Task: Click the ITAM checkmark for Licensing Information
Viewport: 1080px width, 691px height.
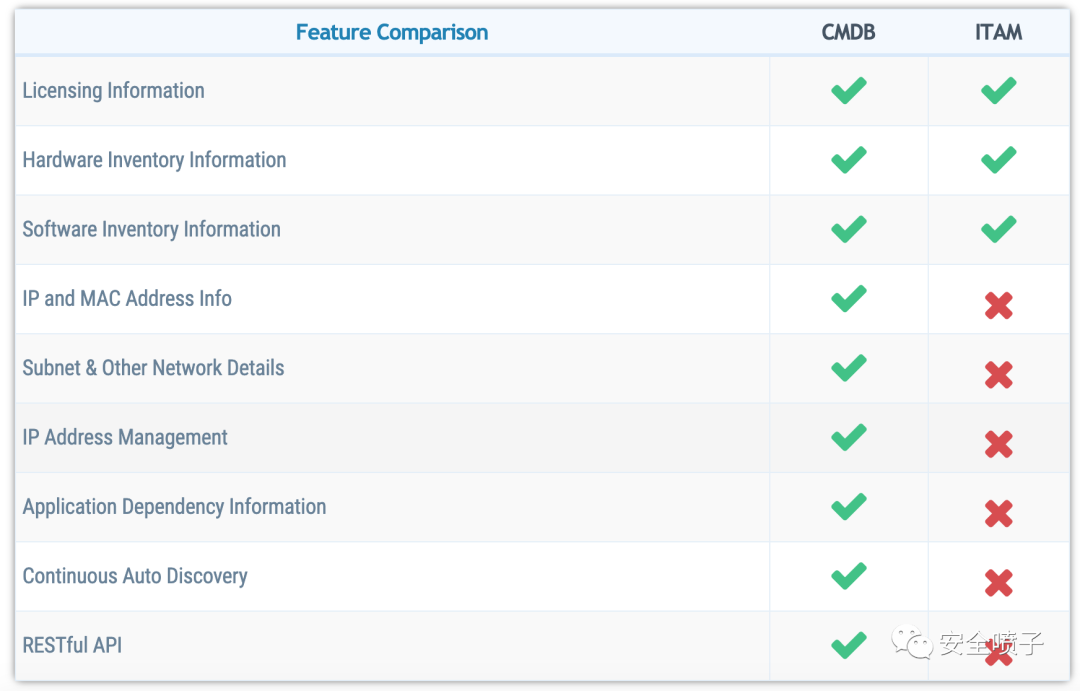Action: pos(998,91)
